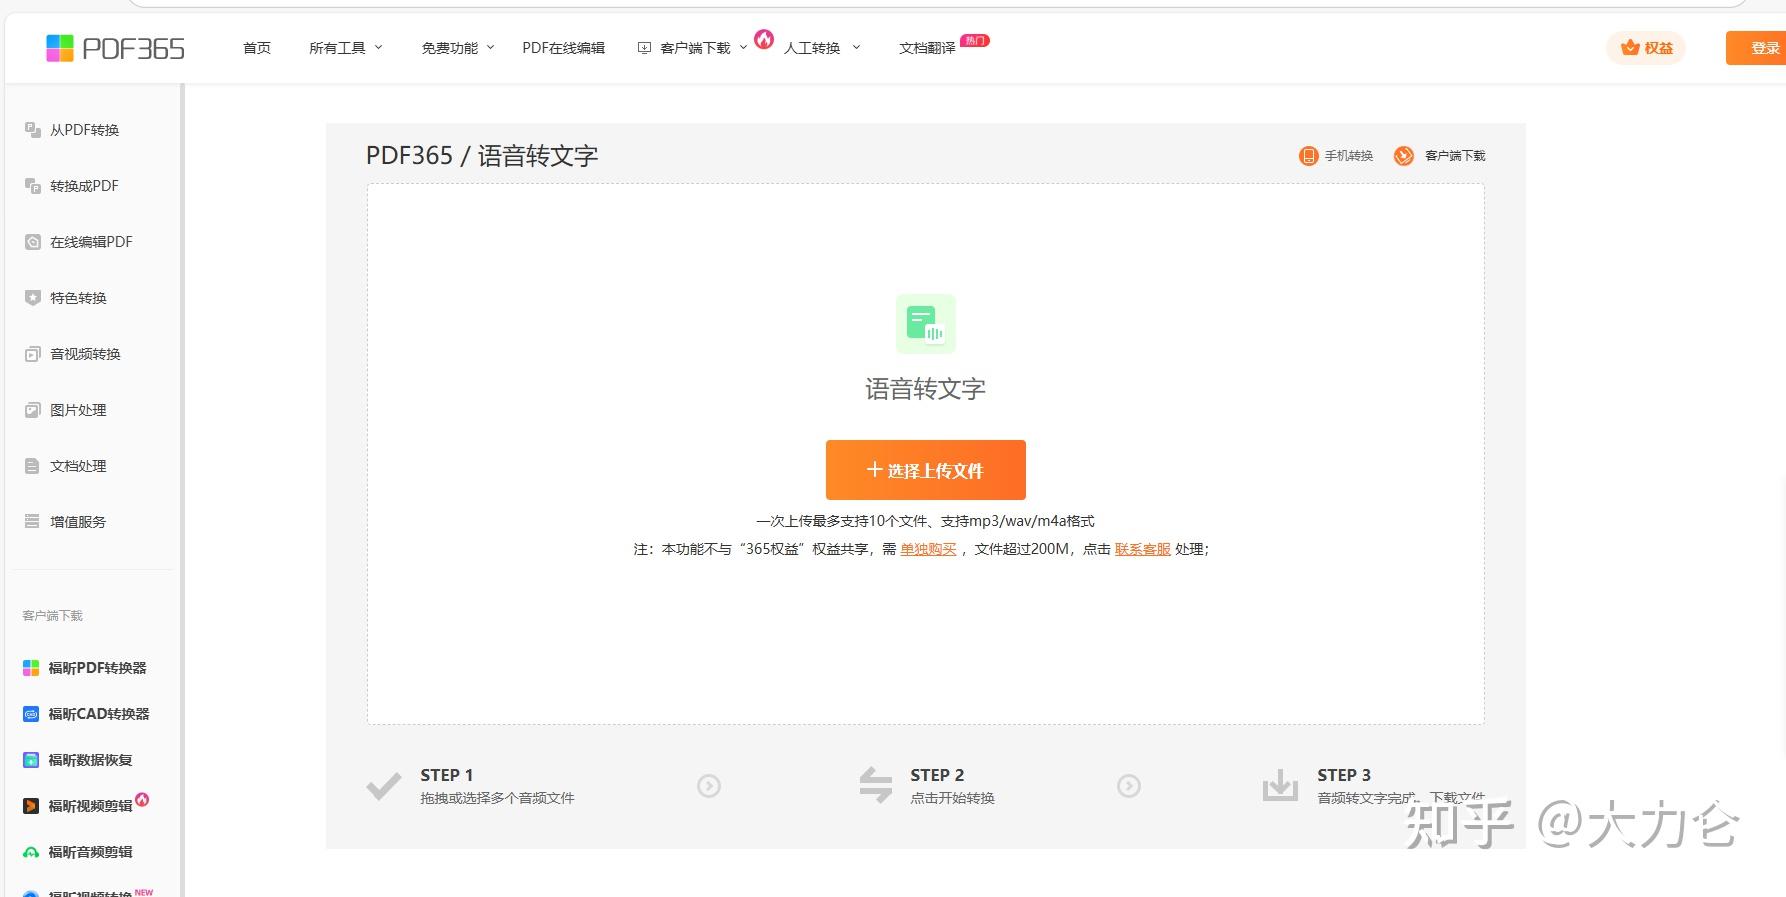
Task: Open the 文档翻译 menu item
Action: point(927,48)
